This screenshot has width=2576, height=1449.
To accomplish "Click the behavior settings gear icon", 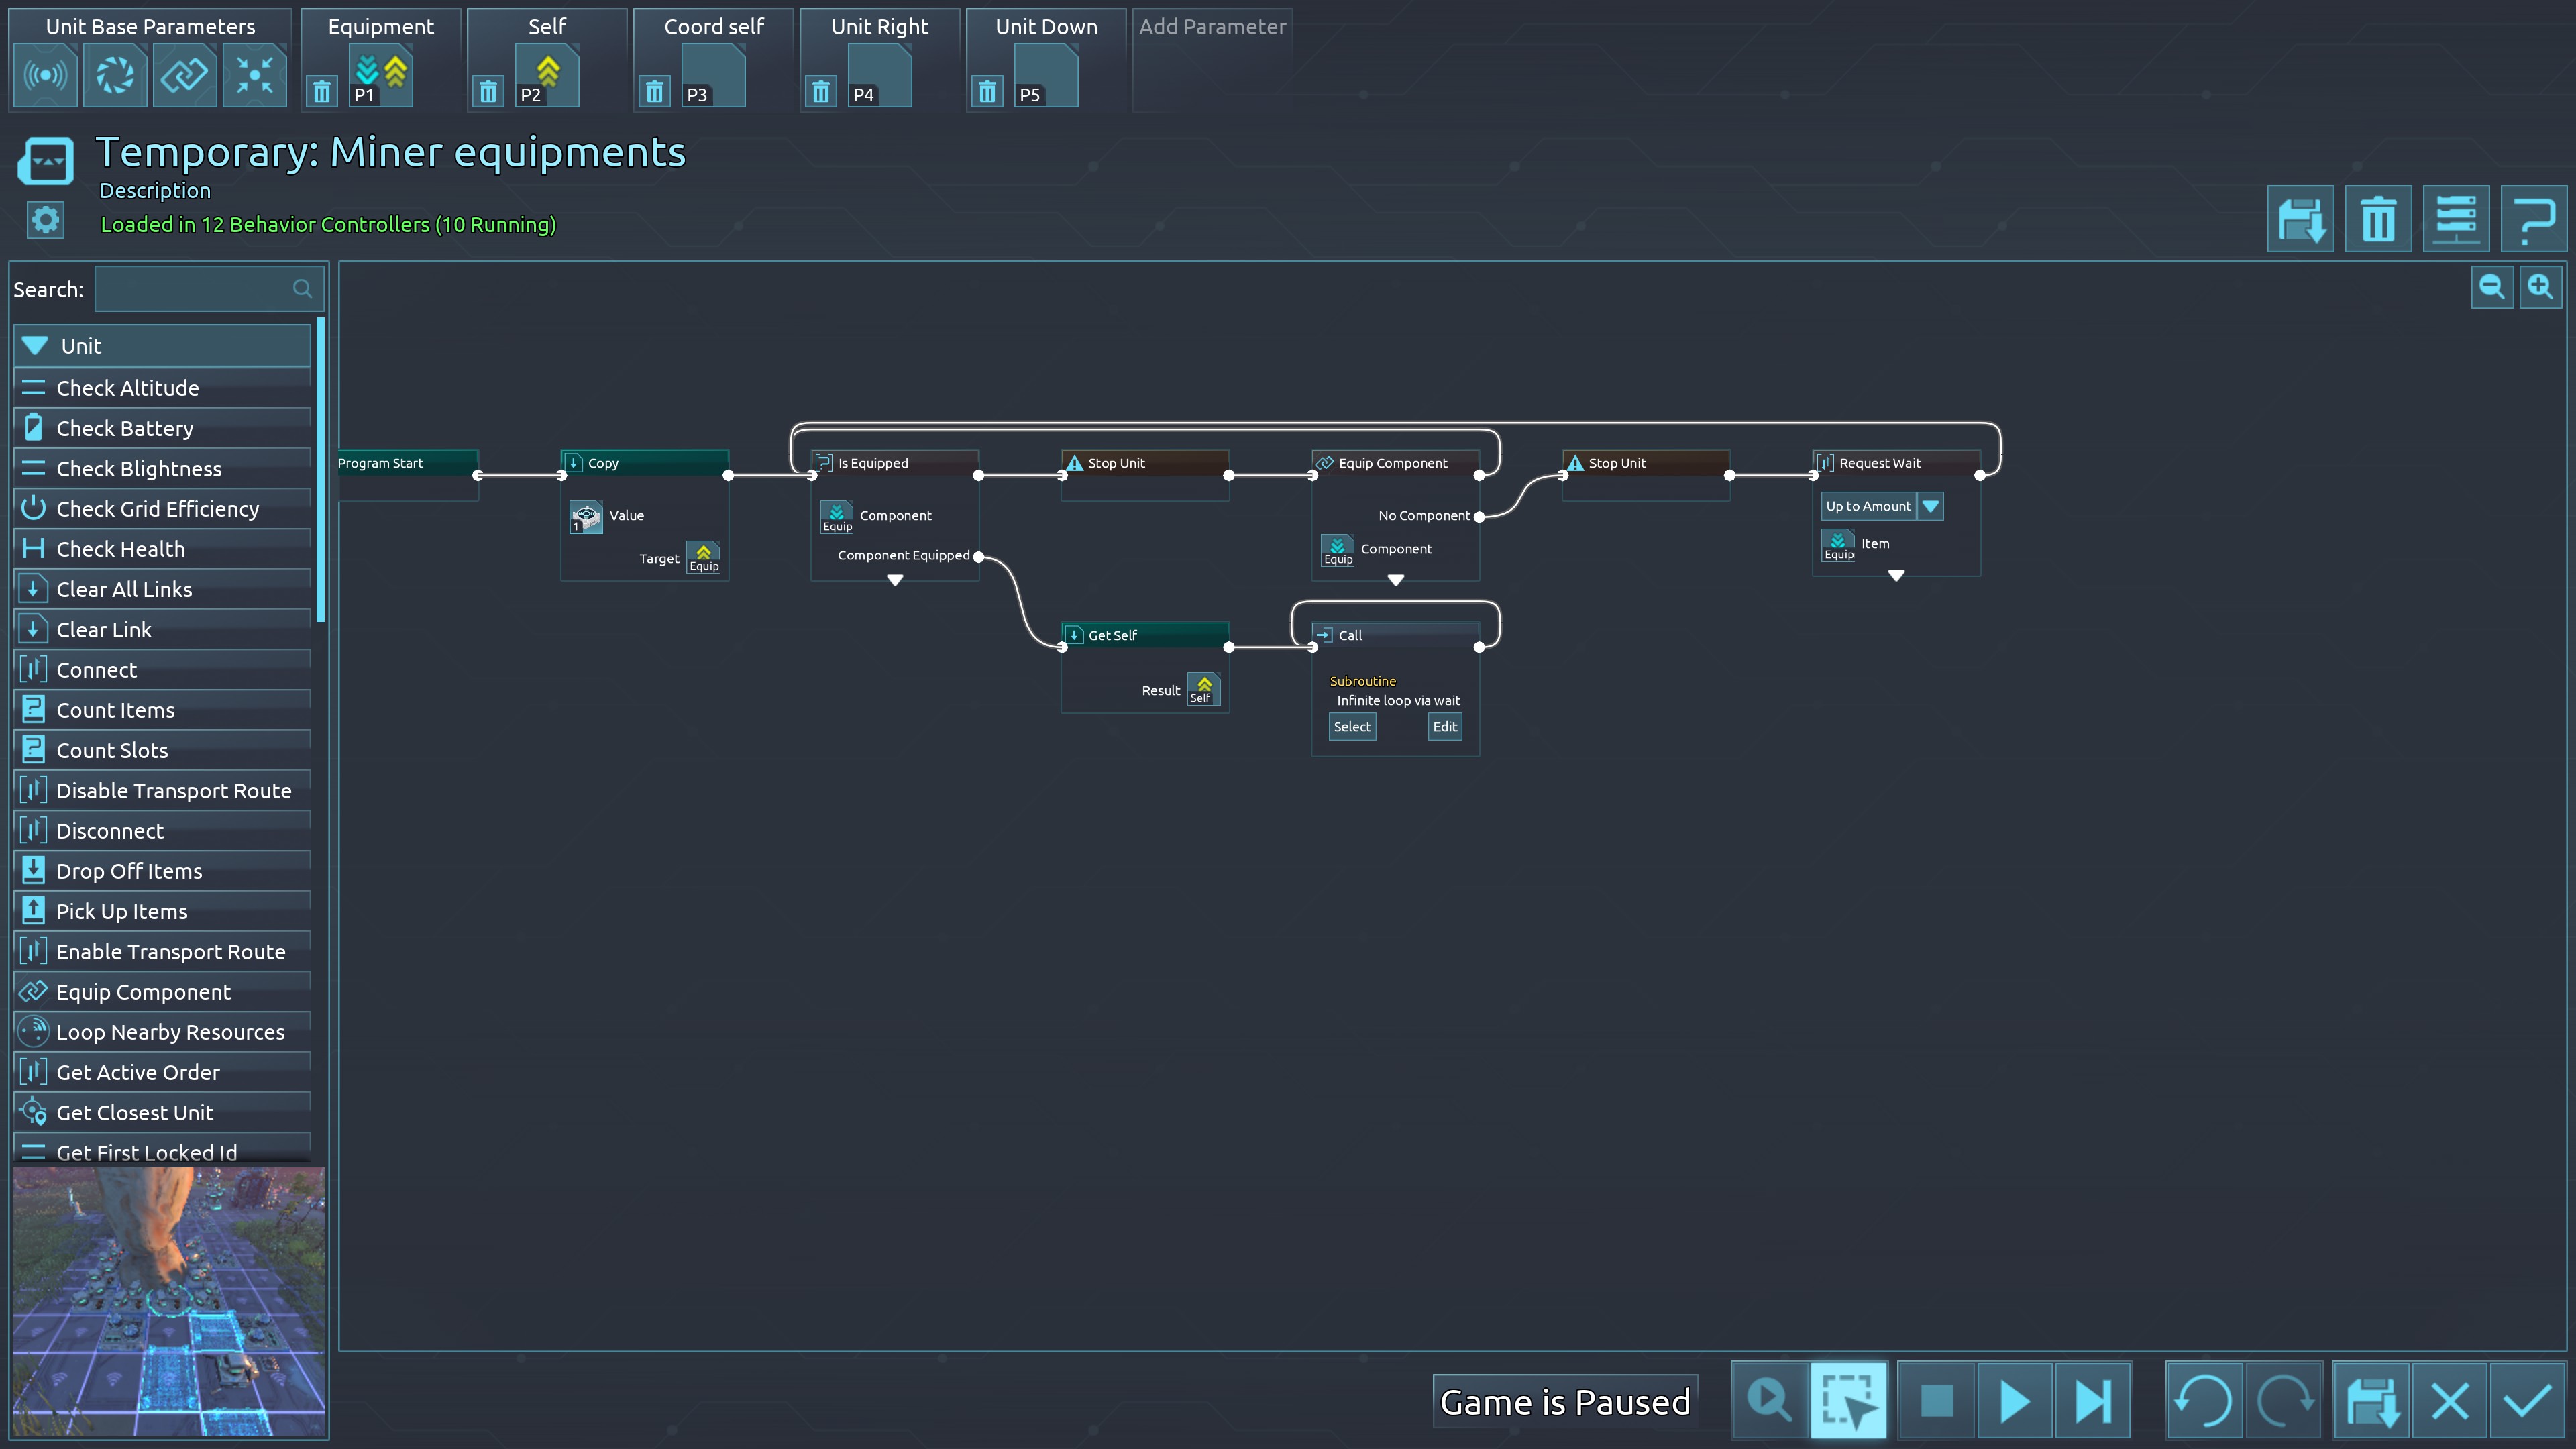I will pos(45,220).
